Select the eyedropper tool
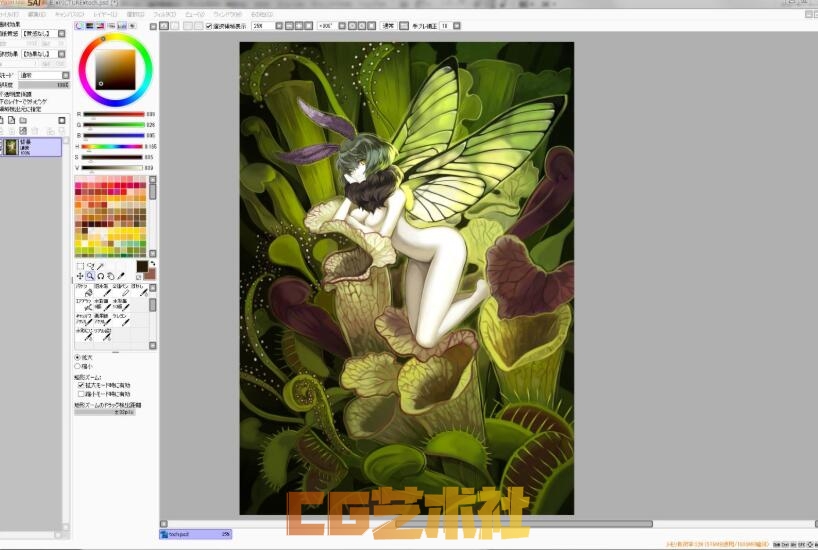 (121, 276)
